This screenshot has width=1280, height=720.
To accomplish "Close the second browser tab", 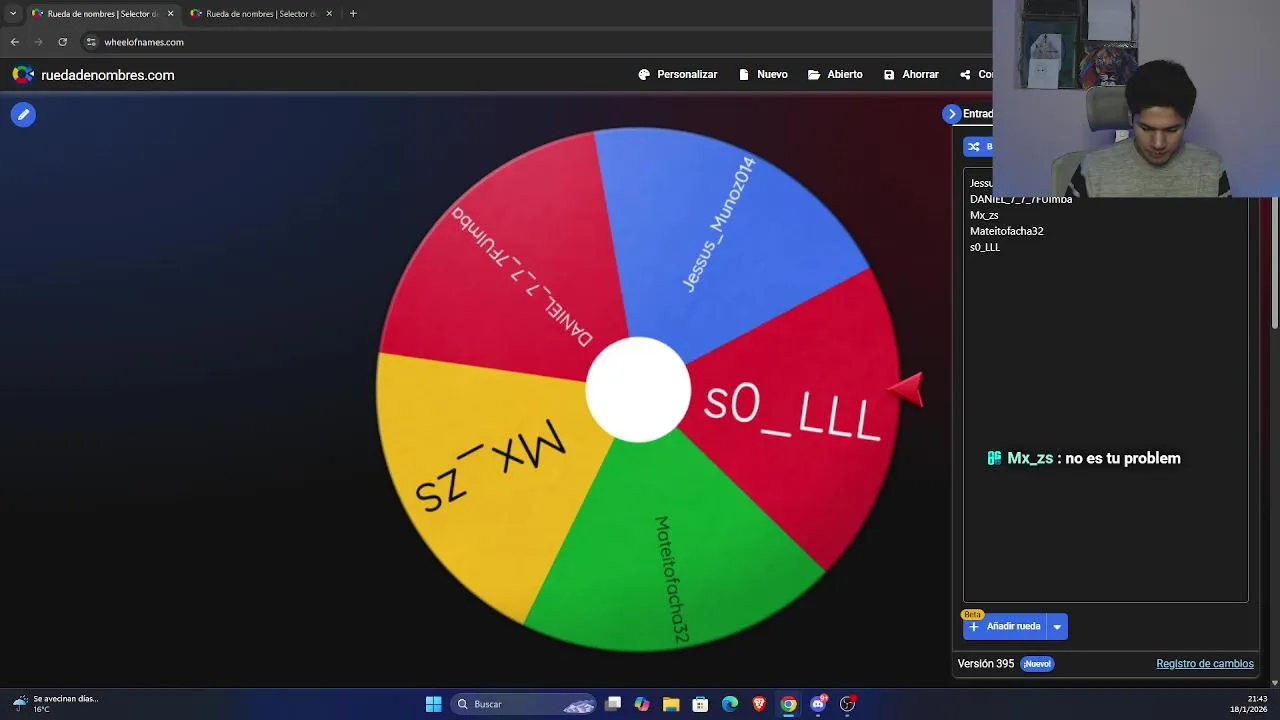I will [329, 14].
